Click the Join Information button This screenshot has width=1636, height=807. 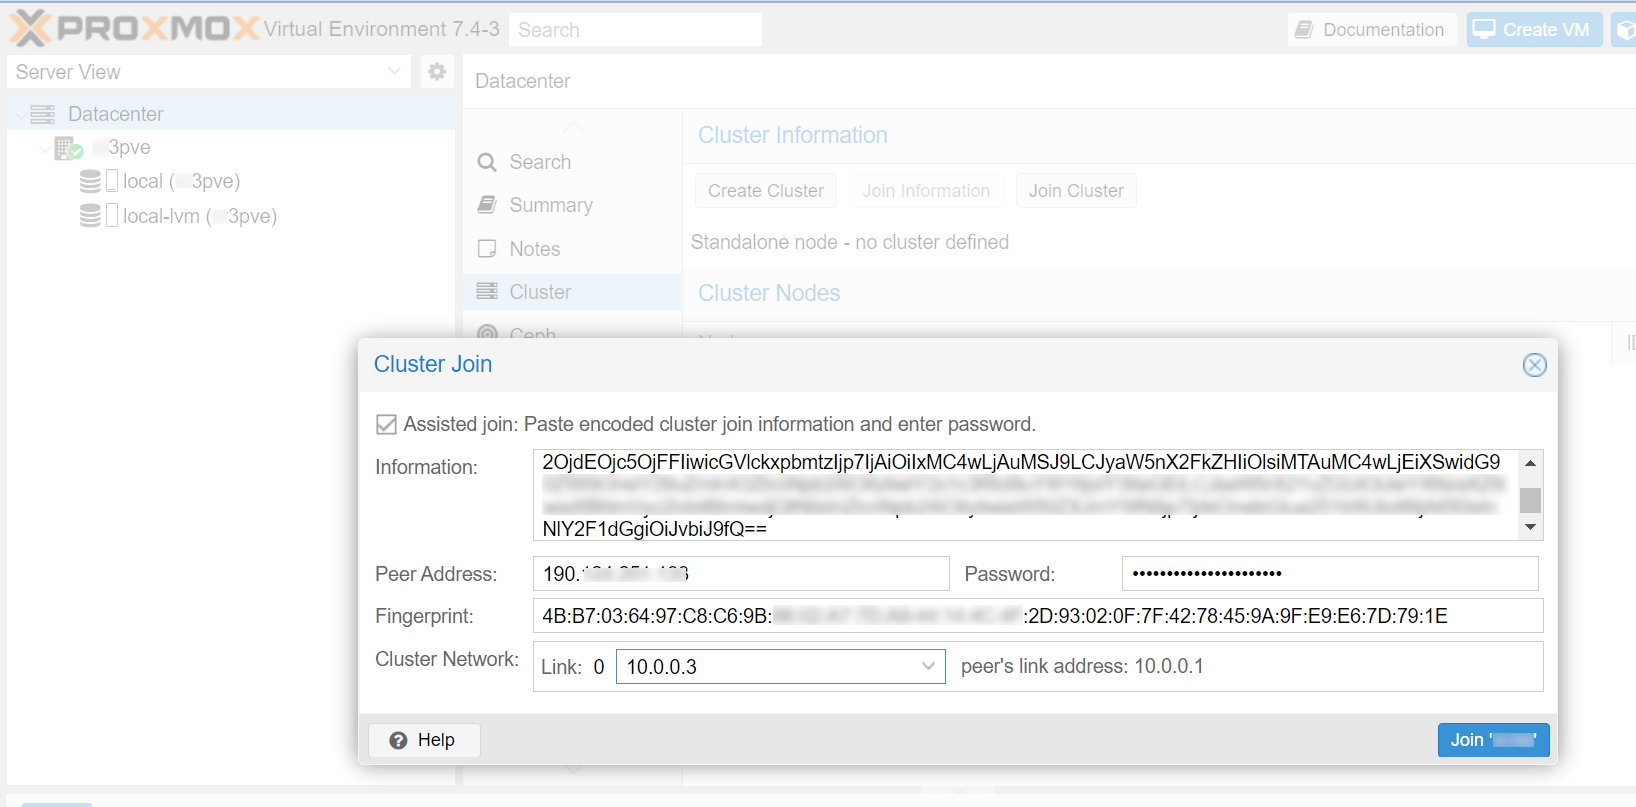926,191
